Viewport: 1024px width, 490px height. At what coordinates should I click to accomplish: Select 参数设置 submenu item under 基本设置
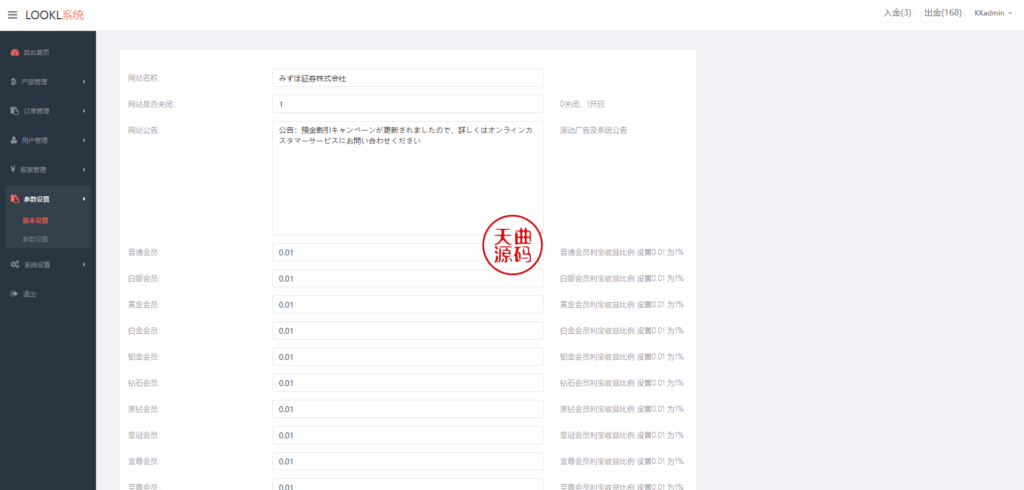pyautogui.click(x=35, y=239)
